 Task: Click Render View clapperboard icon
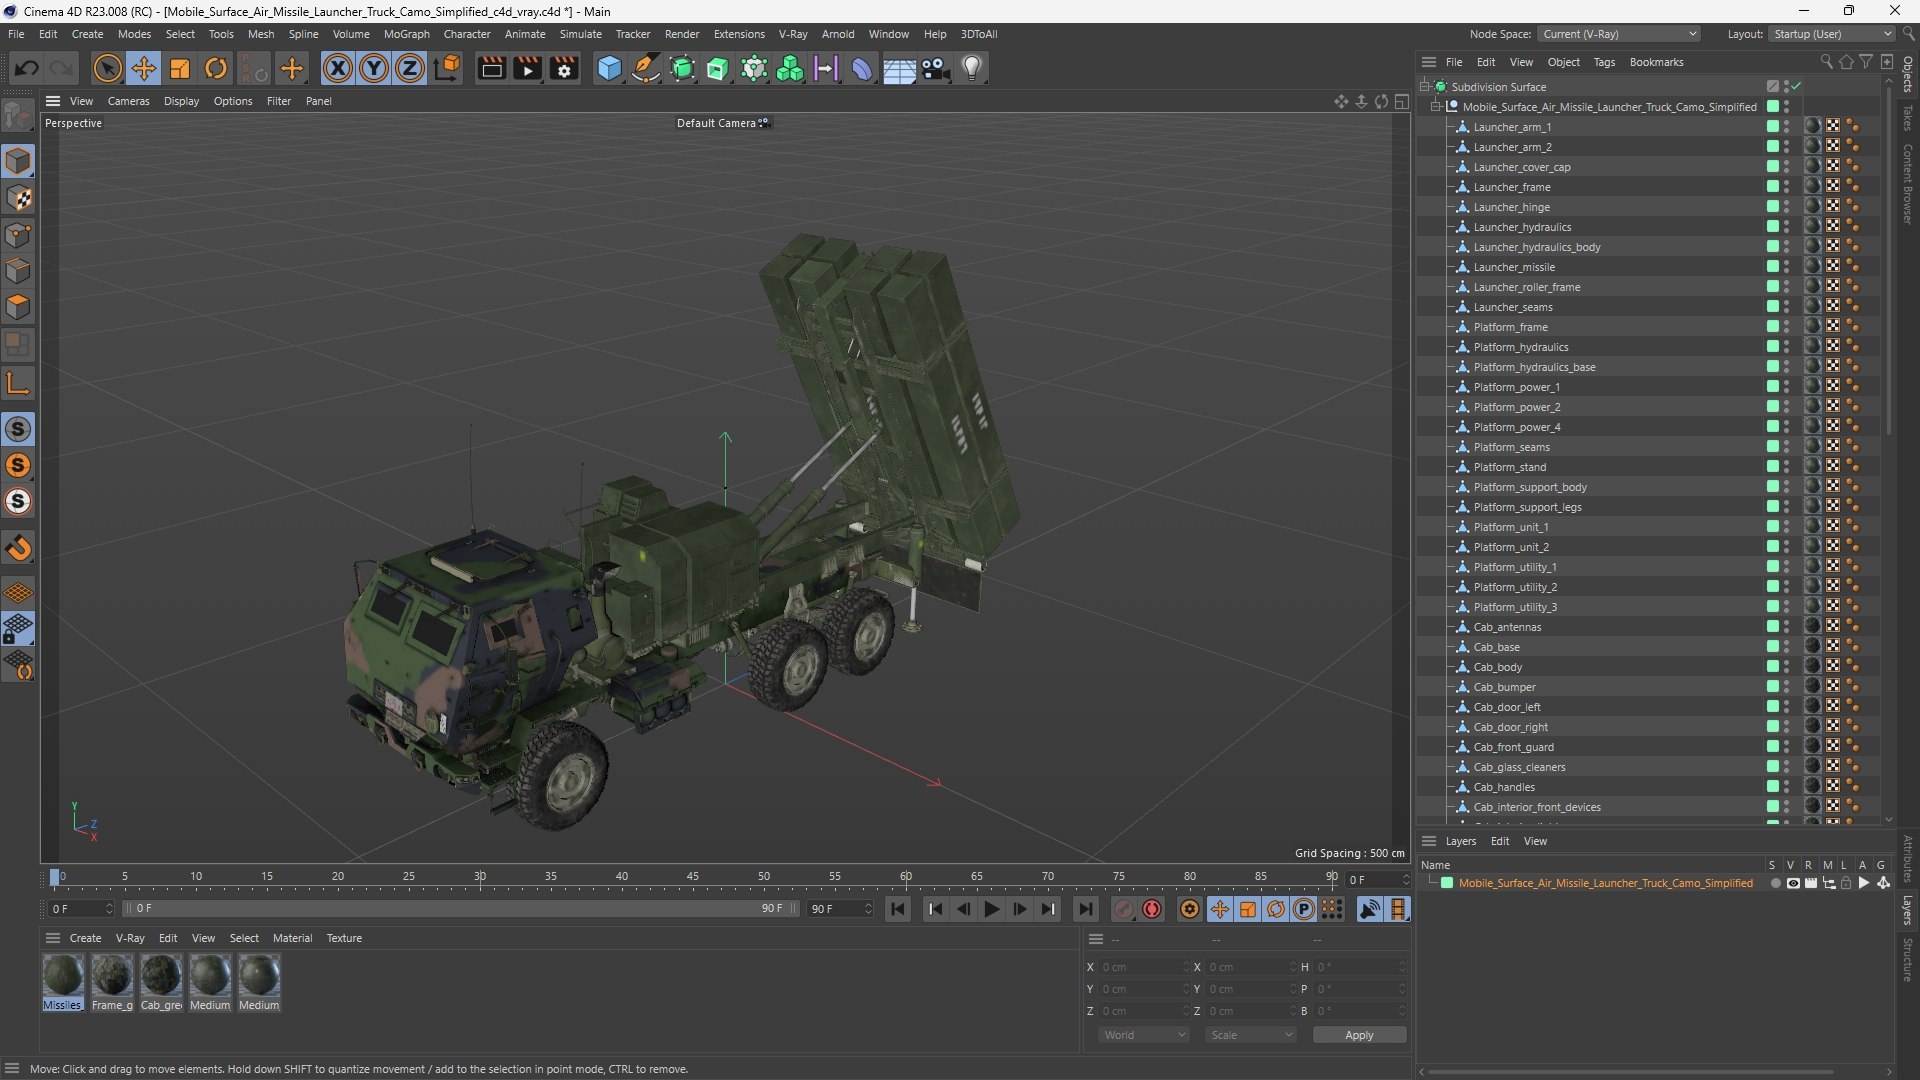point(491,68)
